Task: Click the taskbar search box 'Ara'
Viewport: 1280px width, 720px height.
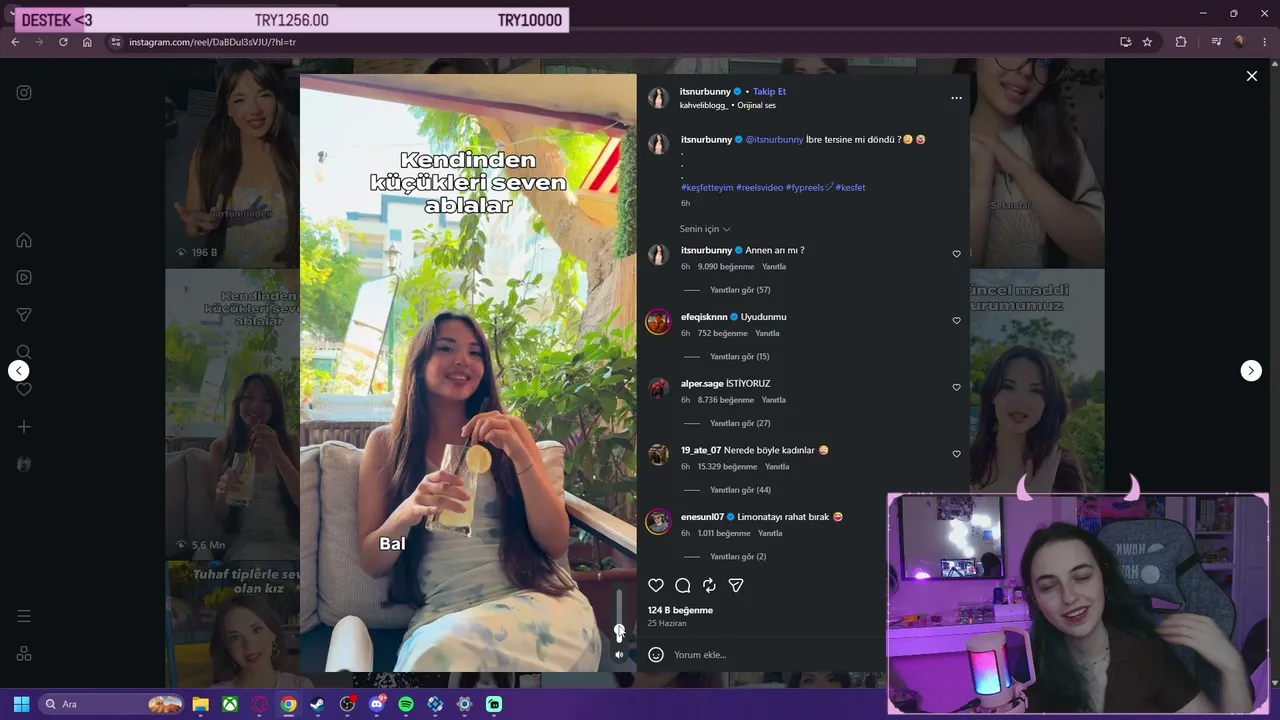Action: click(111, 704)
